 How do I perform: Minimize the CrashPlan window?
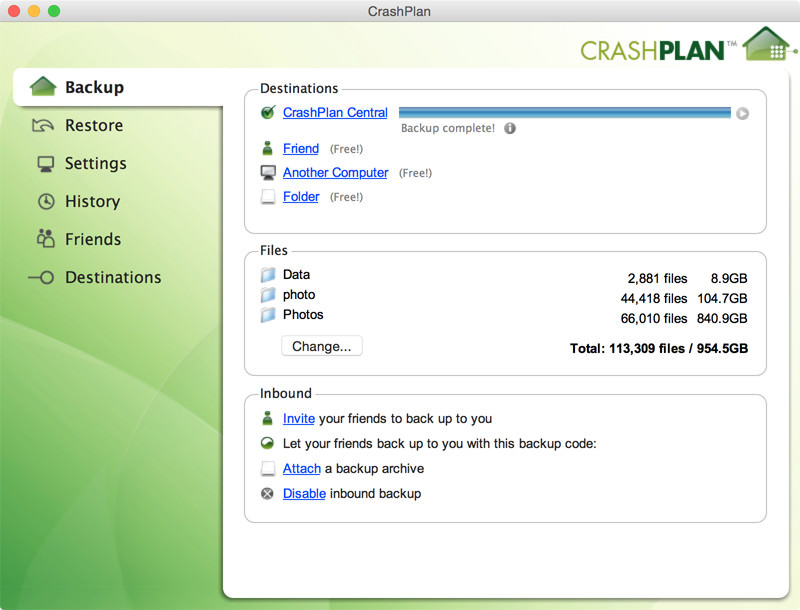(x=34, y=11)
